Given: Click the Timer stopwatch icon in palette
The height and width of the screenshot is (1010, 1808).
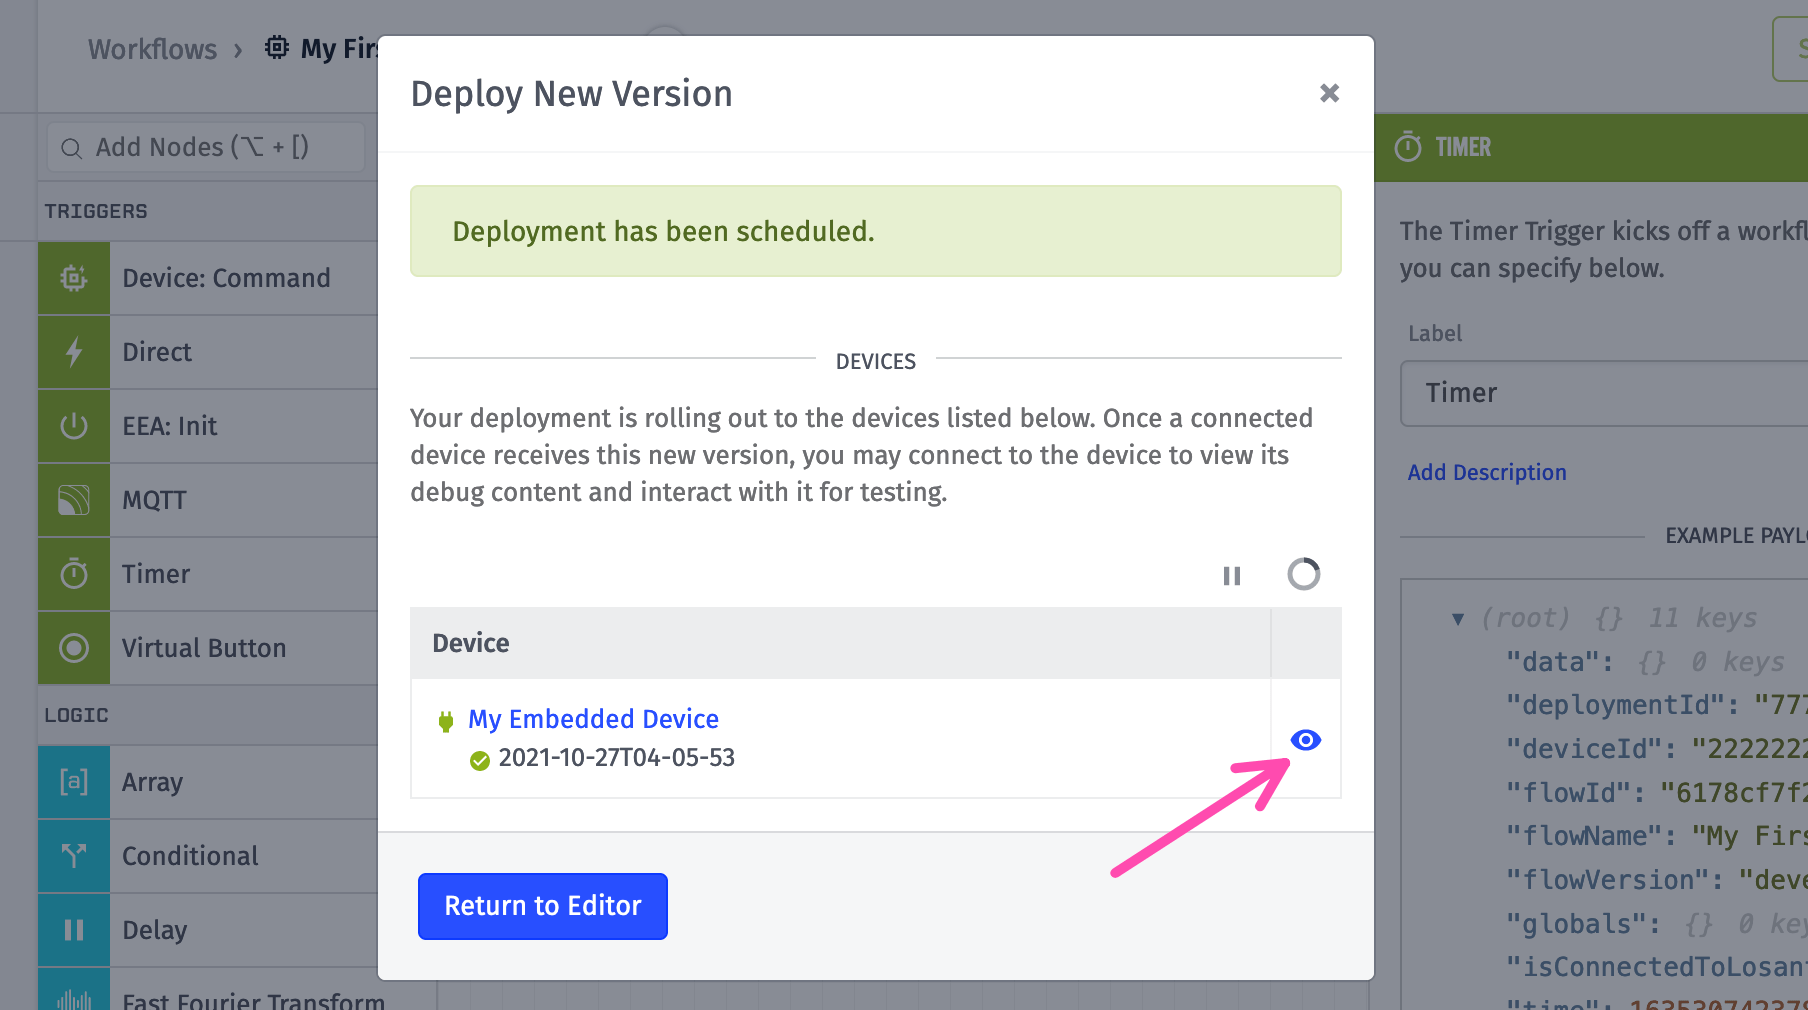Looking at the screenshot, I should (74, 574).
